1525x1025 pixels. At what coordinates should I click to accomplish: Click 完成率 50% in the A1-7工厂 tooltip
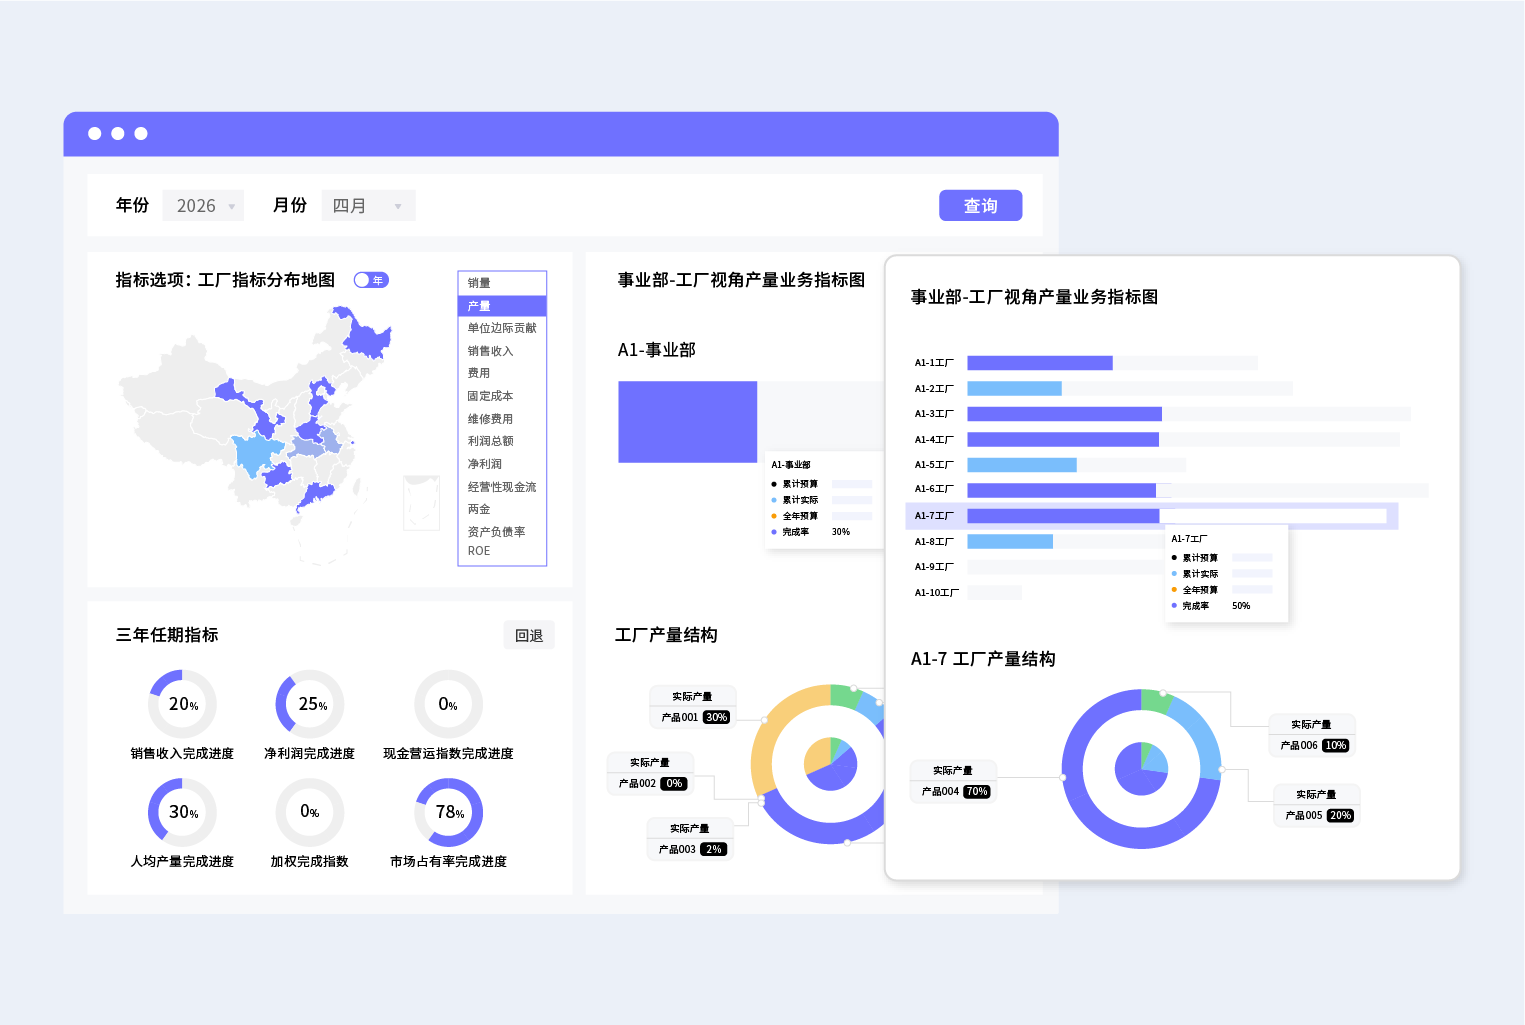[1211, 606]
